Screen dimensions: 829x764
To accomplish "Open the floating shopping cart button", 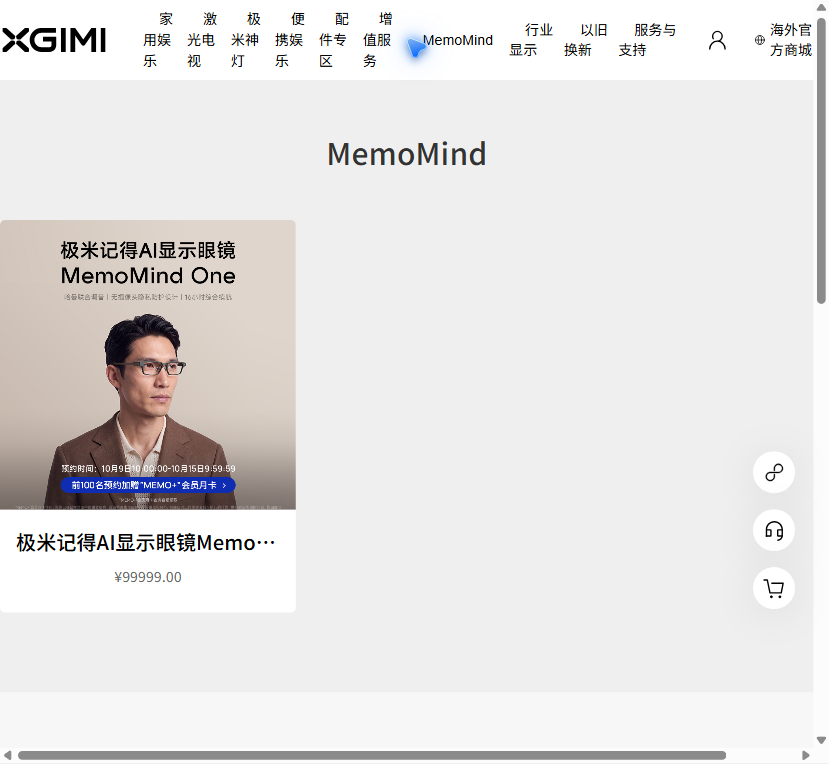I will [773, 588].
